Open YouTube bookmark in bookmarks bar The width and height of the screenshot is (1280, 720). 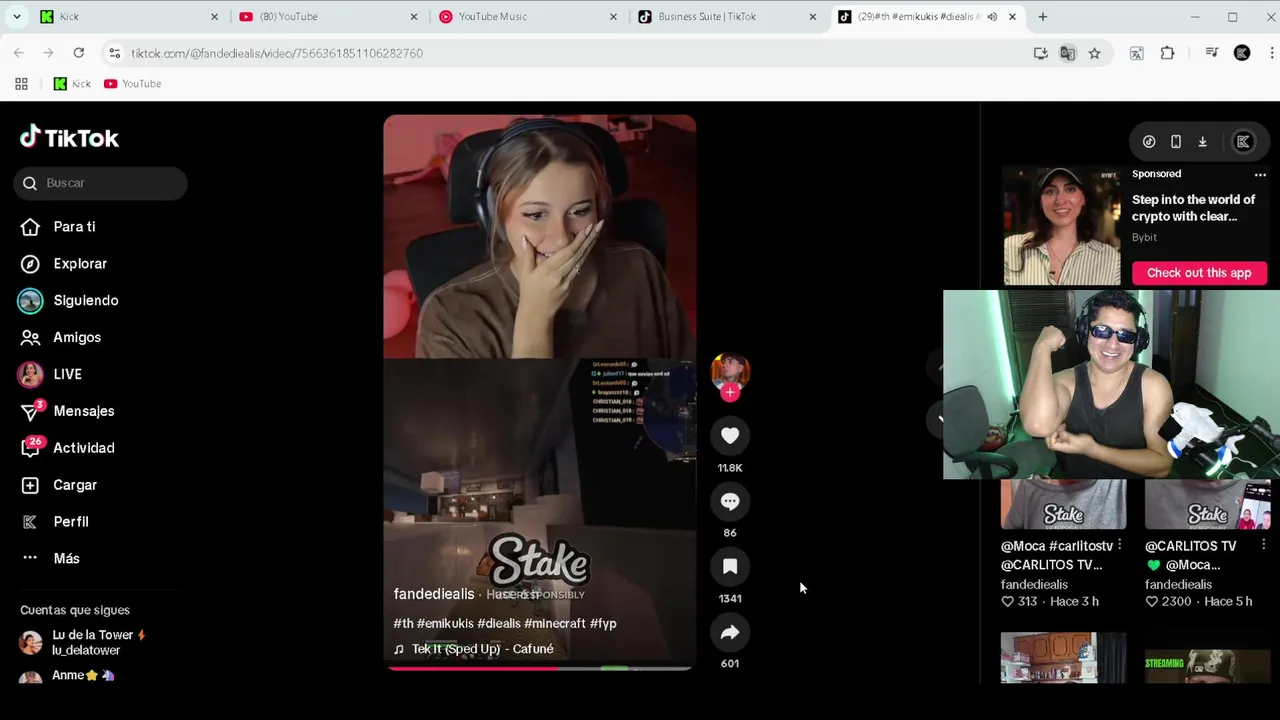(x=133, y=84)
